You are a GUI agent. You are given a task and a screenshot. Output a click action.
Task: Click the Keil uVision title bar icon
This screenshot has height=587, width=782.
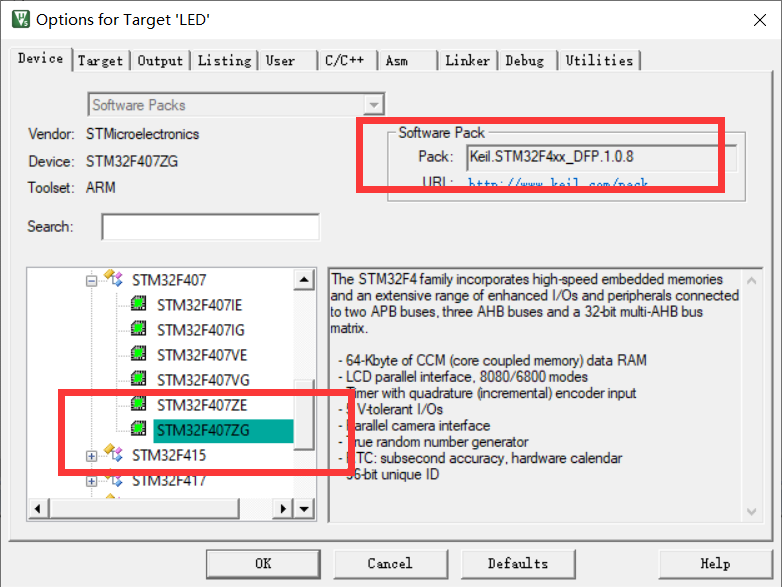21,19
